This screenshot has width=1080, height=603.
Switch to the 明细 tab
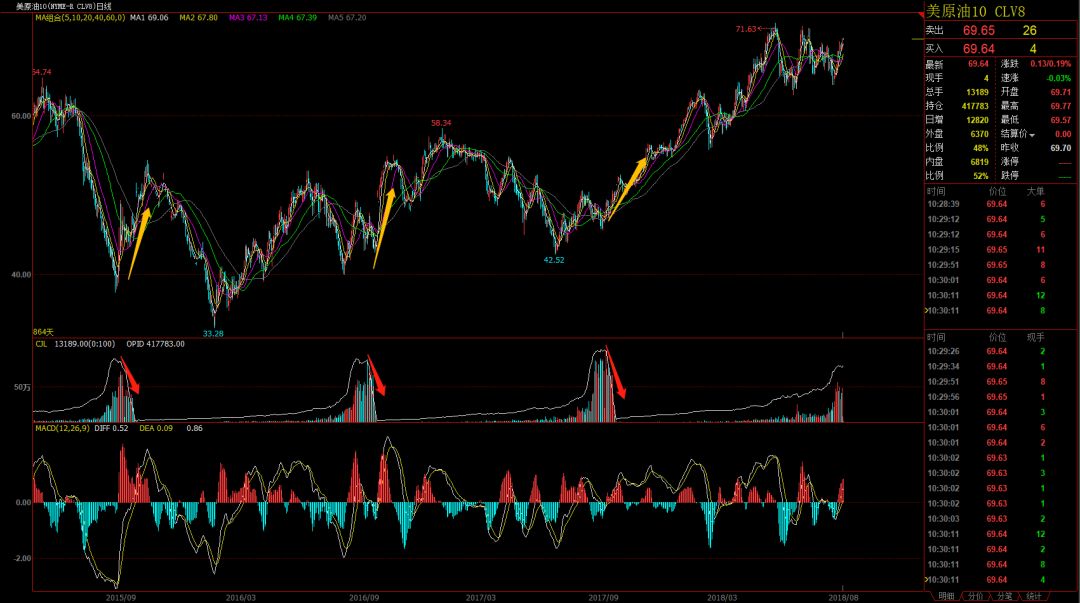[x=946, y=596]
